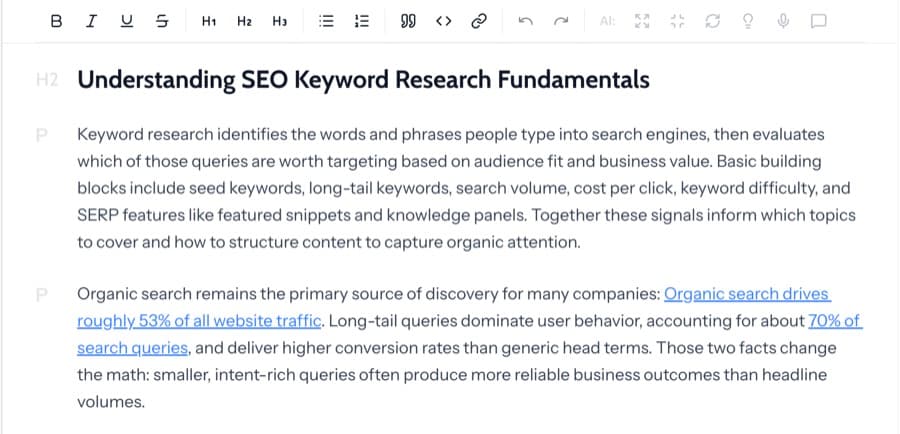Insert a bulleted list
This screenshot has width=900, height=434.
325,20
